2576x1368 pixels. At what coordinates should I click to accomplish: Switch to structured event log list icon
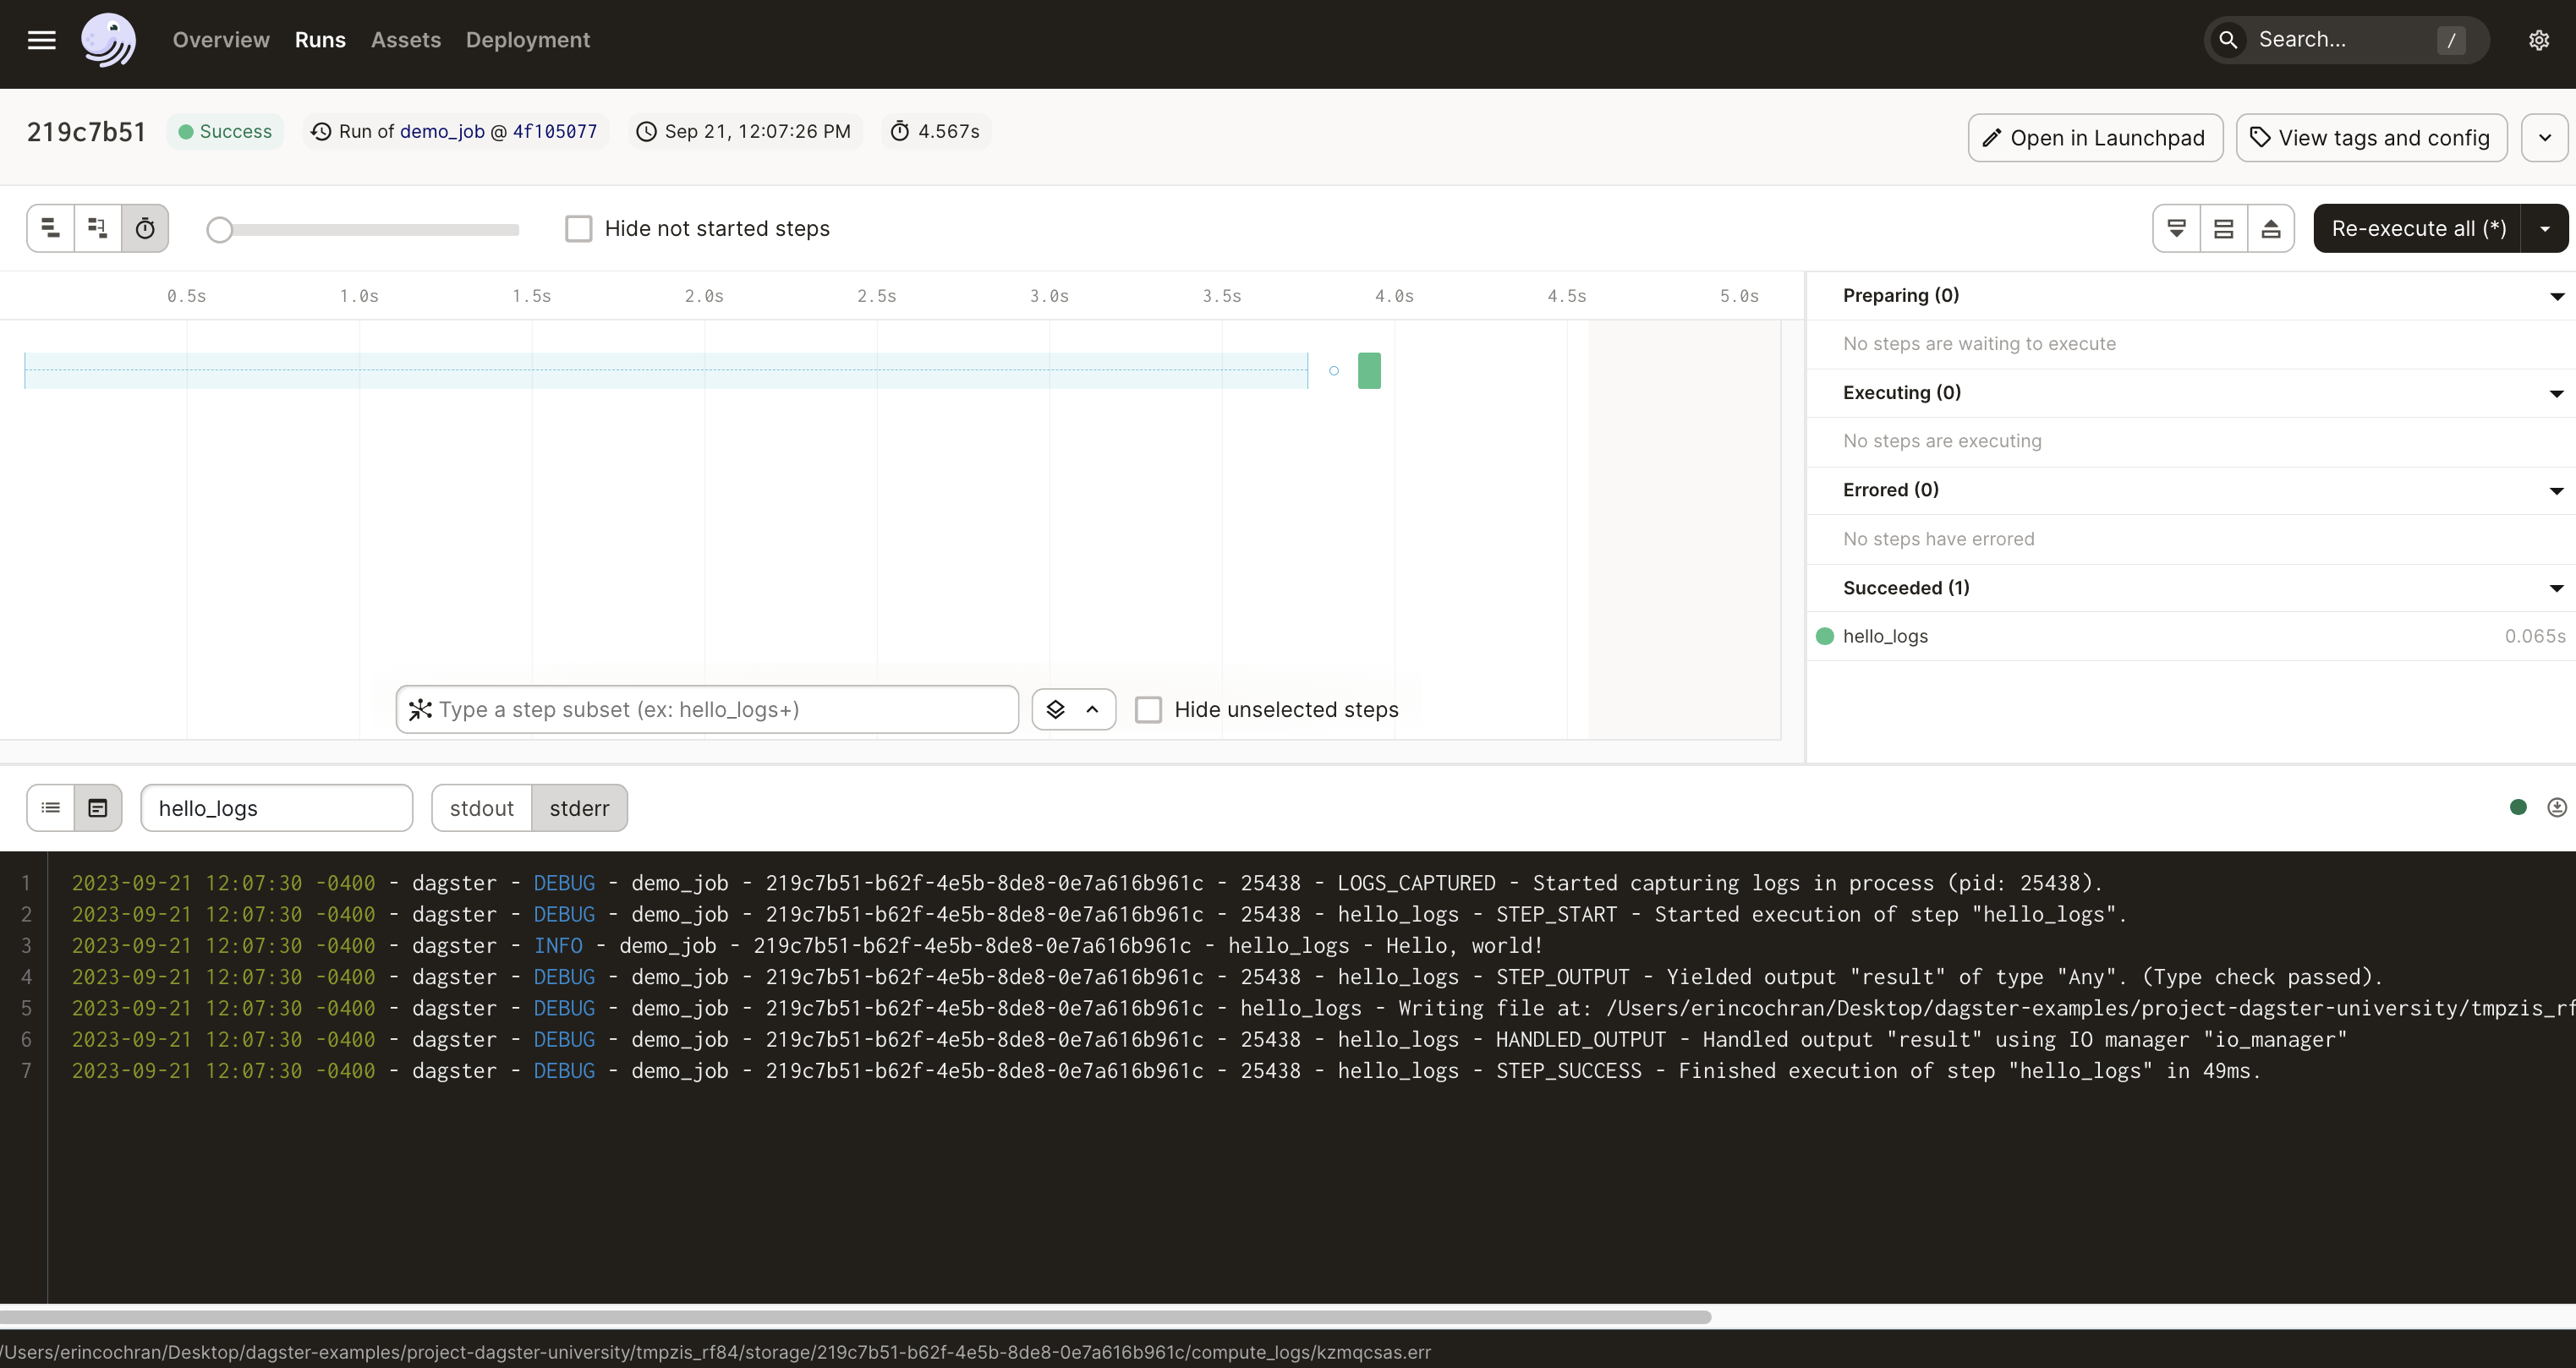49,807
